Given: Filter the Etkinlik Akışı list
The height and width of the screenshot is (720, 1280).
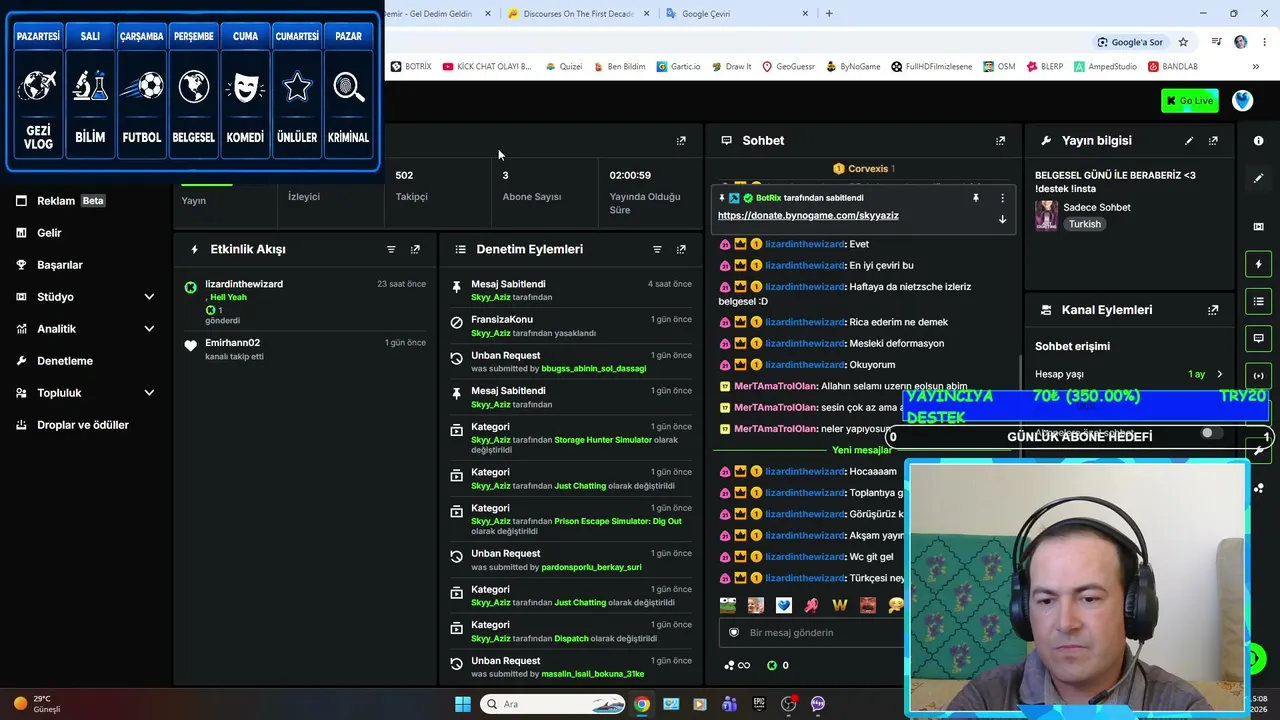Looking at the screenshot, I should pos(391,249).
